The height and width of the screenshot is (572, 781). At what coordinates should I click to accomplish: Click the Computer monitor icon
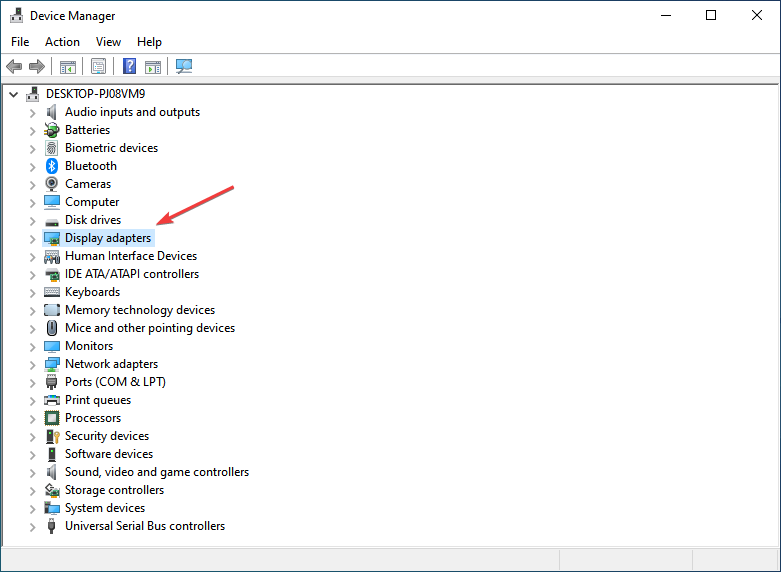52,202
